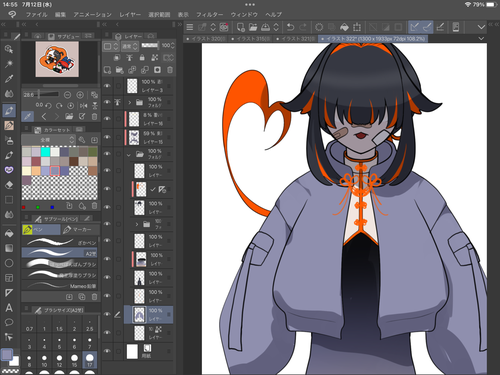Toggle lock checkbox beside レイヤー 3
Viewport: 500px width, 375px height.
click(x=118, y=86)
